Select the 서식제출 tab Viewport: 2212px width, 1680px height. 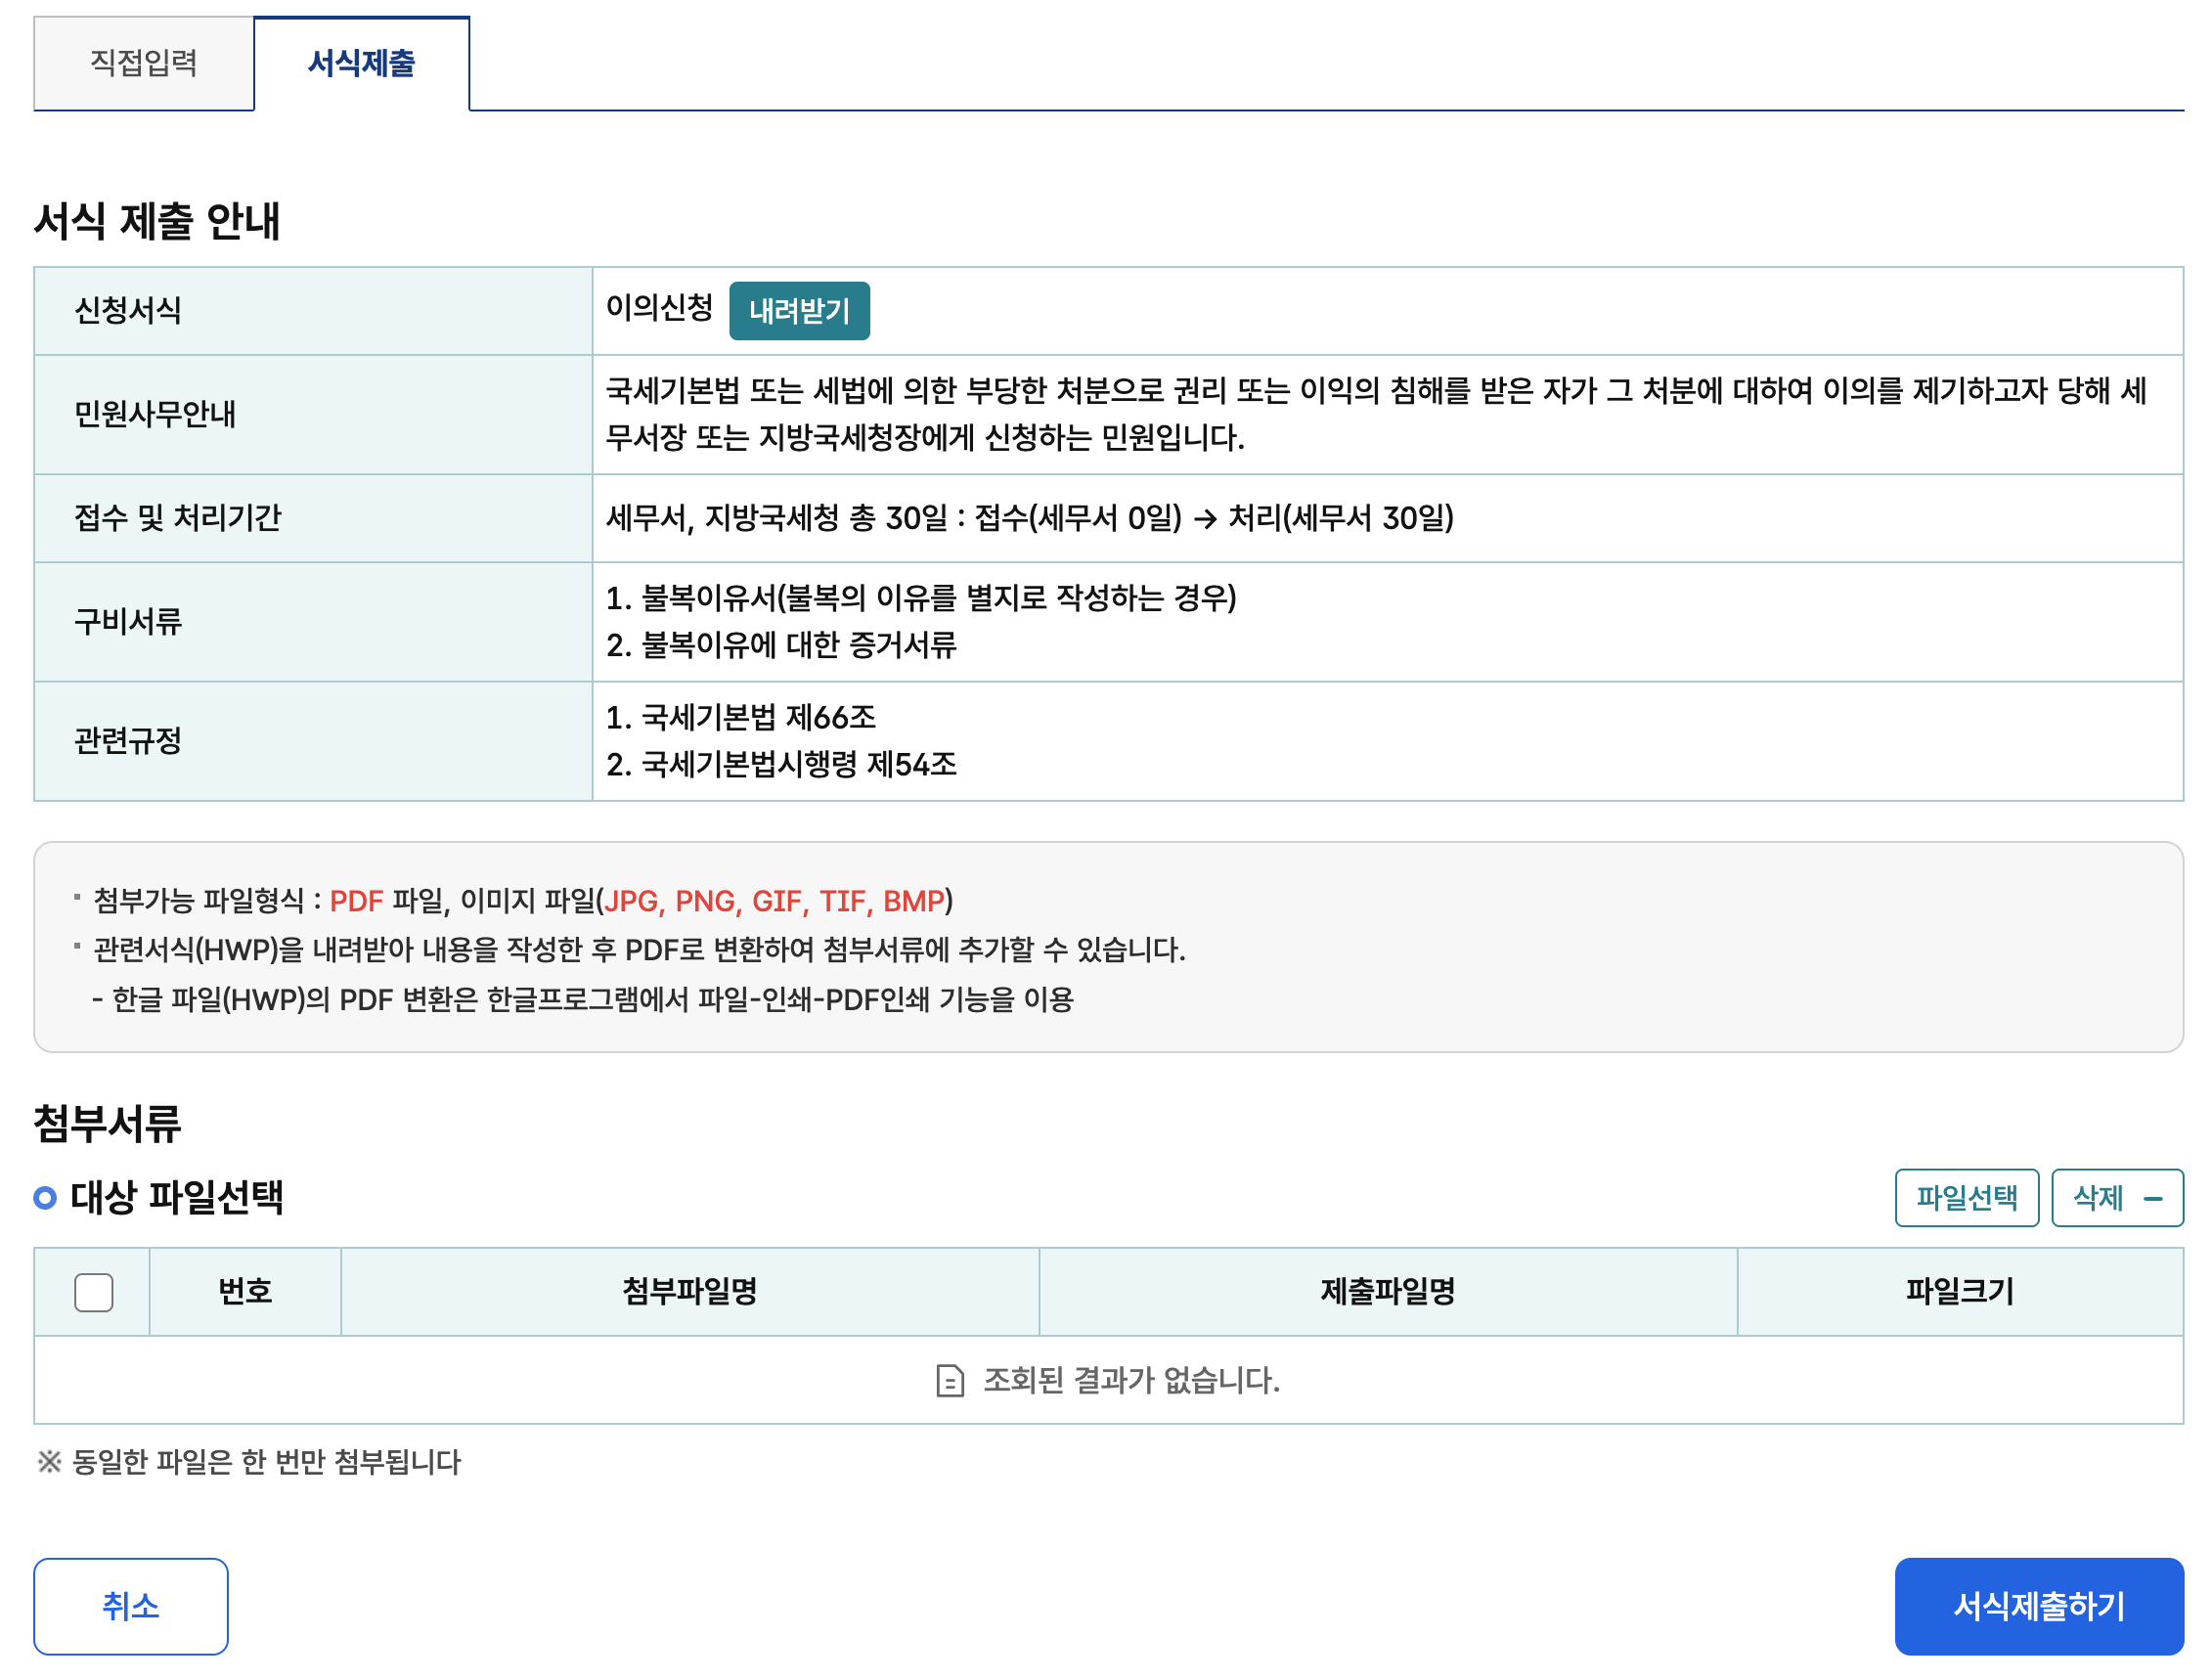[x=361, y=63]
